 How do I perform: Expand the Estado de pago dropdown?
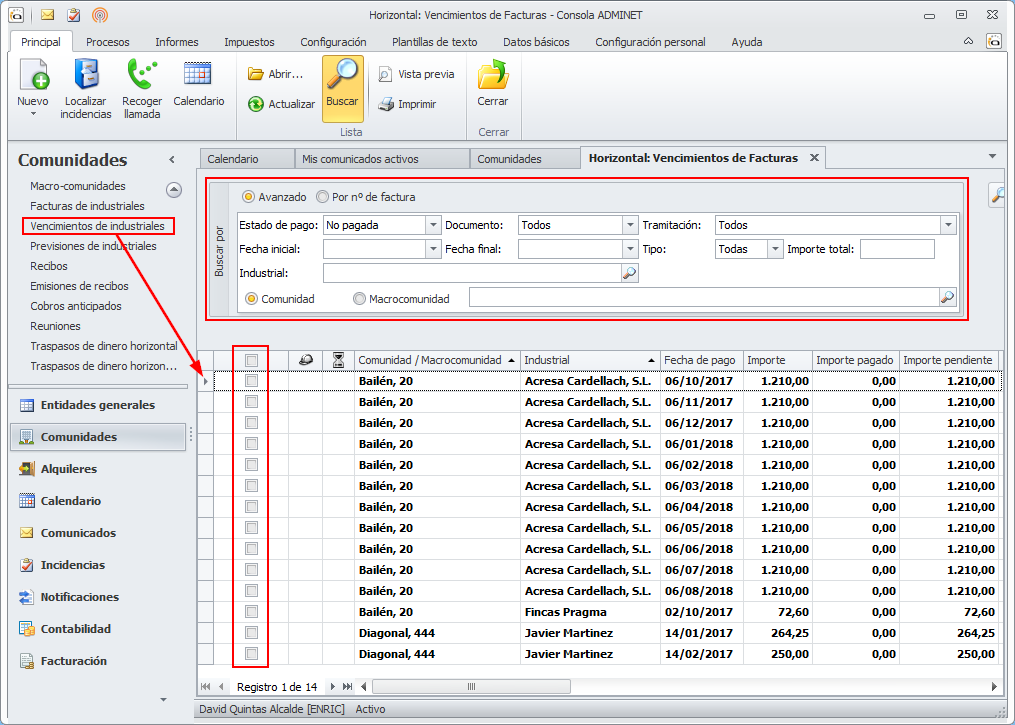432,226
